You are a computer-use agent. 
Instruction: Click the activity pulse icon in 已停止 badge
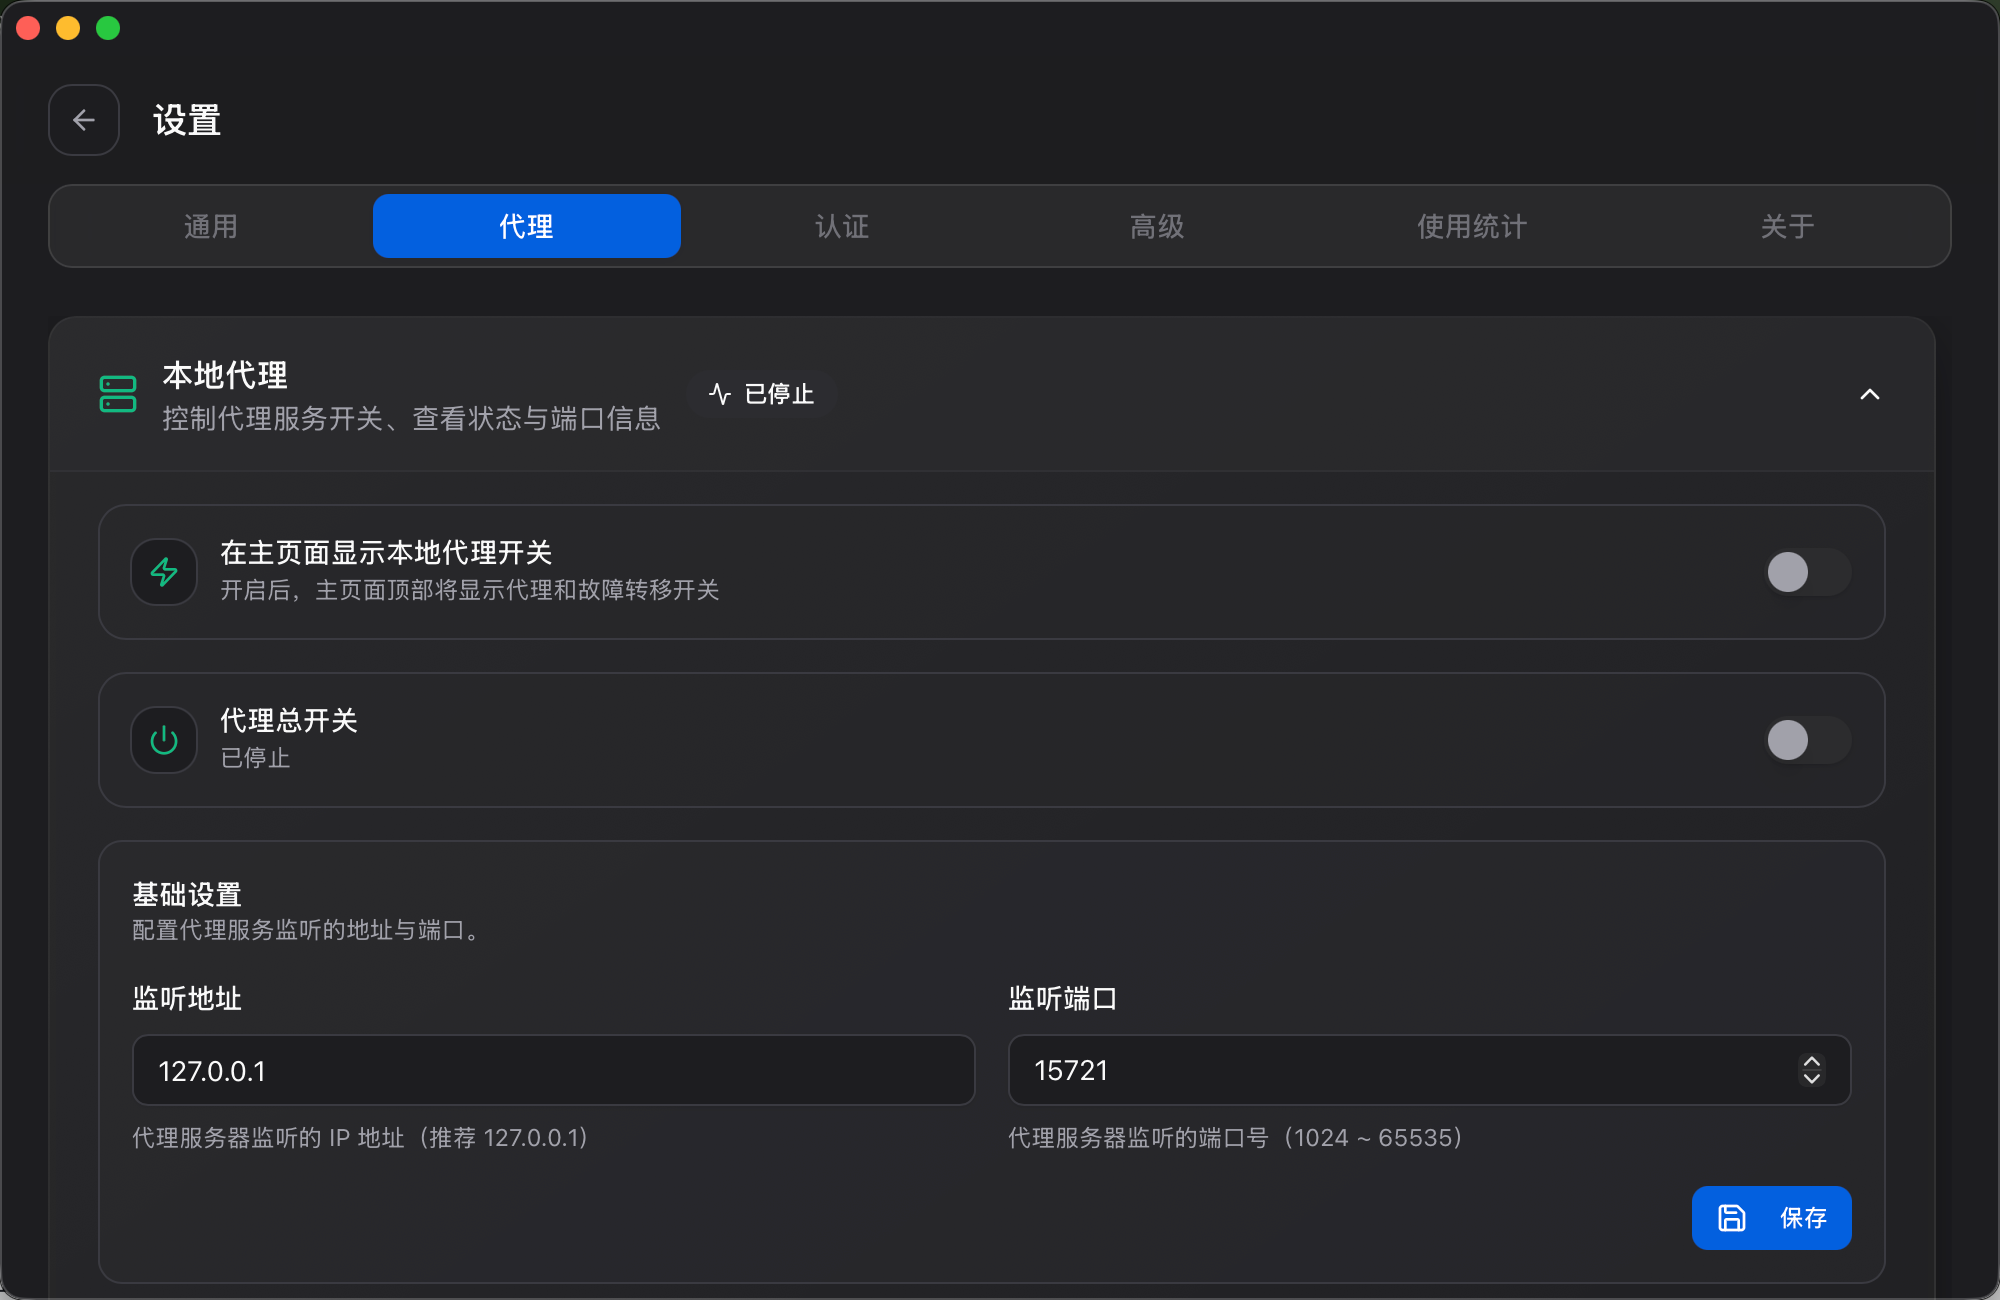click(720, 394)
